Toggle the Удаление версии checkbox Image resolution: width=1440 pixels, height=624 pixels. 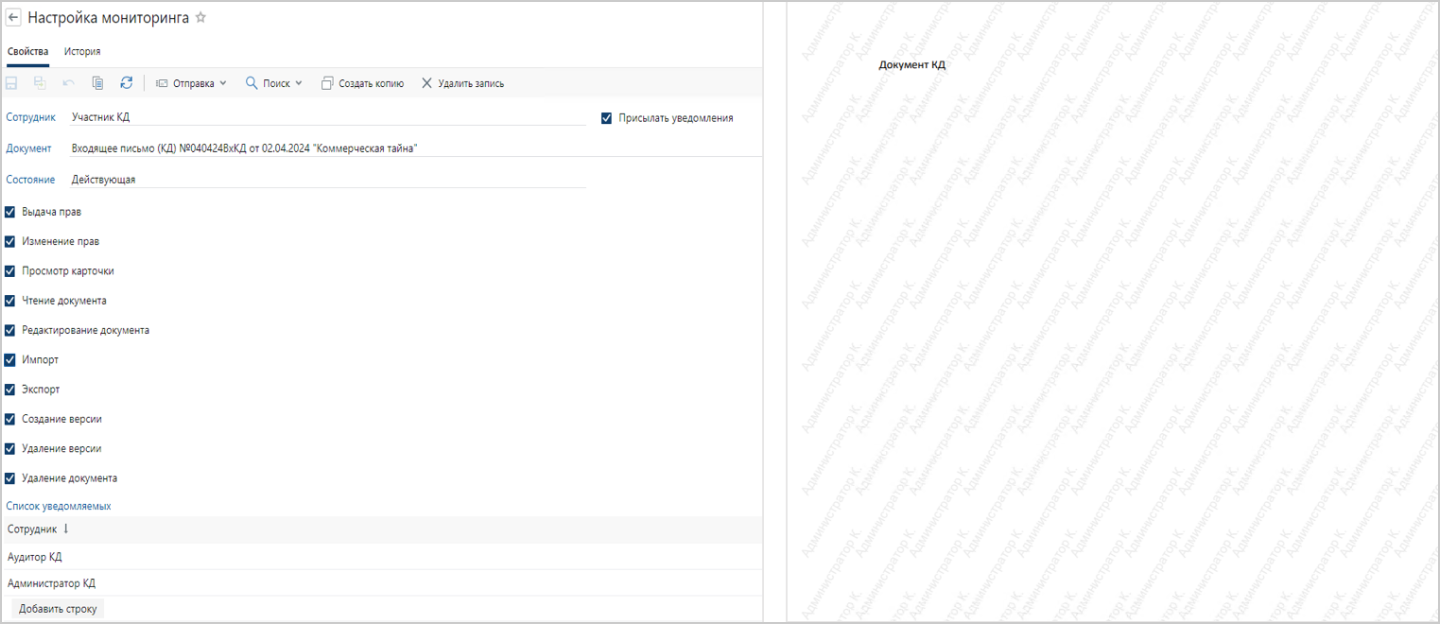10,448
